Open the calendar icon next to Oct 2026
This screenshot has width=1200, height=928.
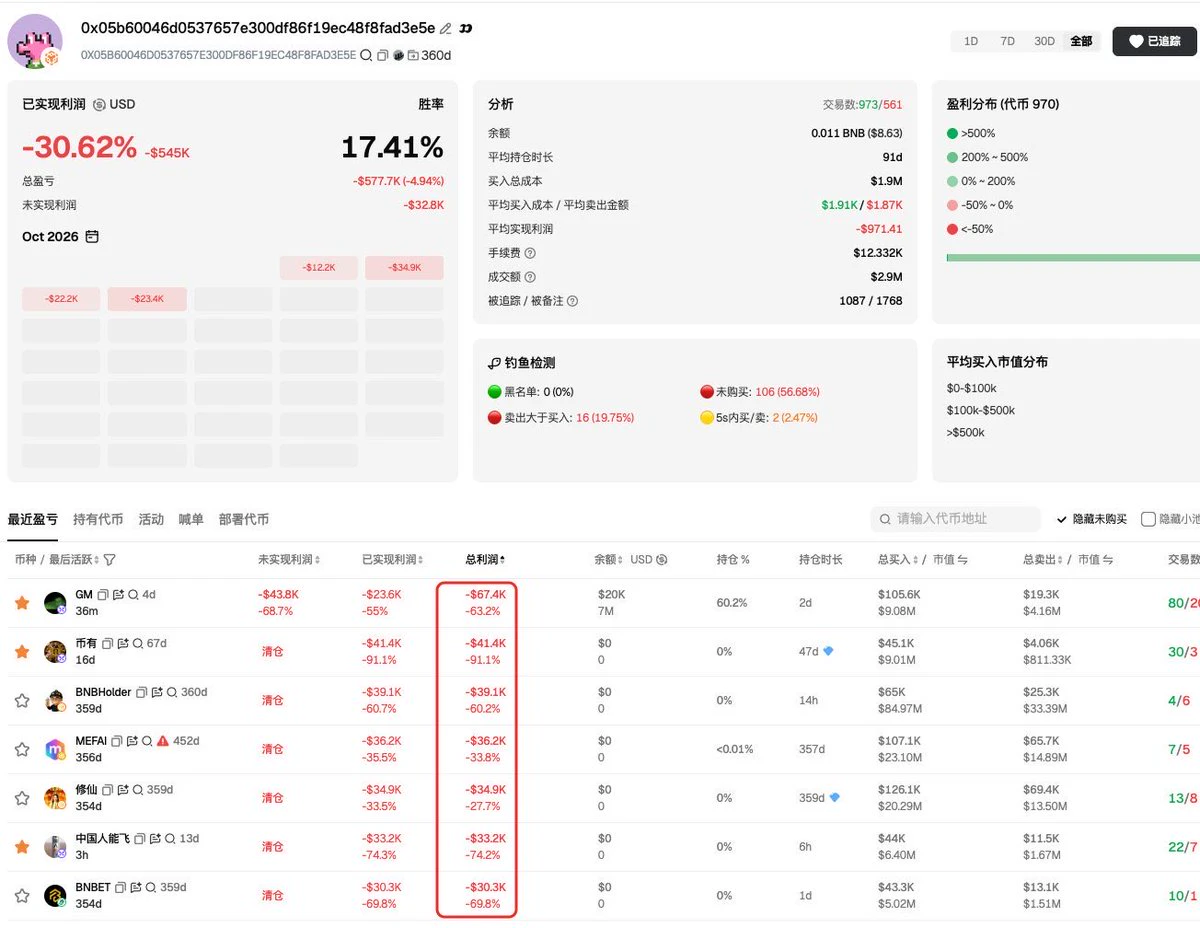pos(92,237)
